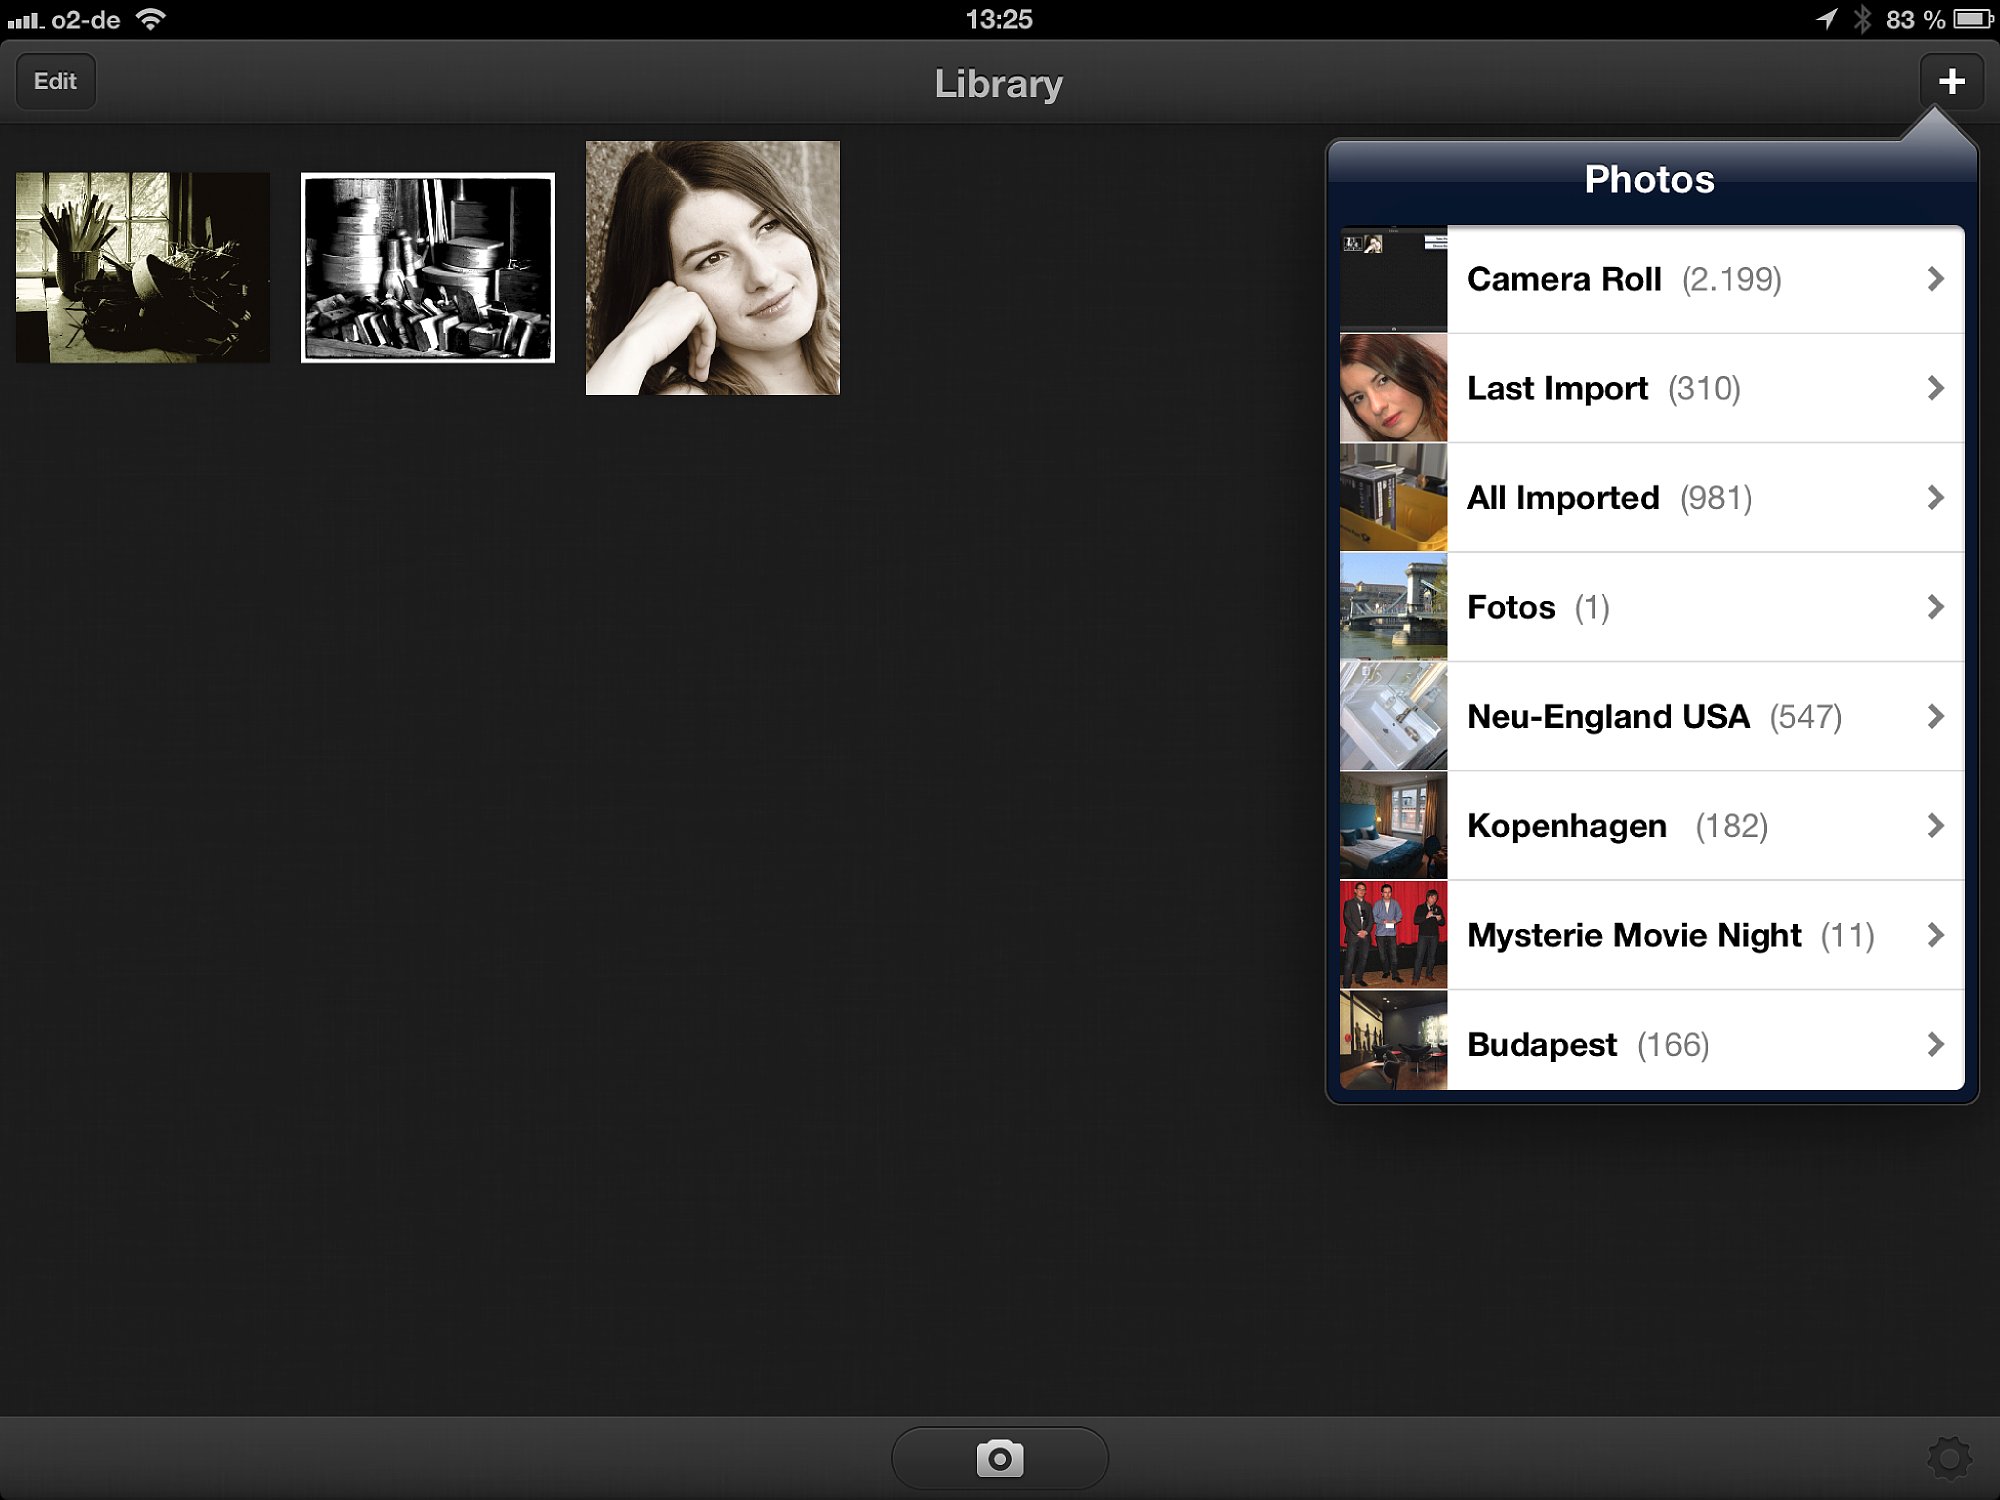Open the Kopenhagen album
Screen dimensions: 2000x1500
tap(1652, 826)
